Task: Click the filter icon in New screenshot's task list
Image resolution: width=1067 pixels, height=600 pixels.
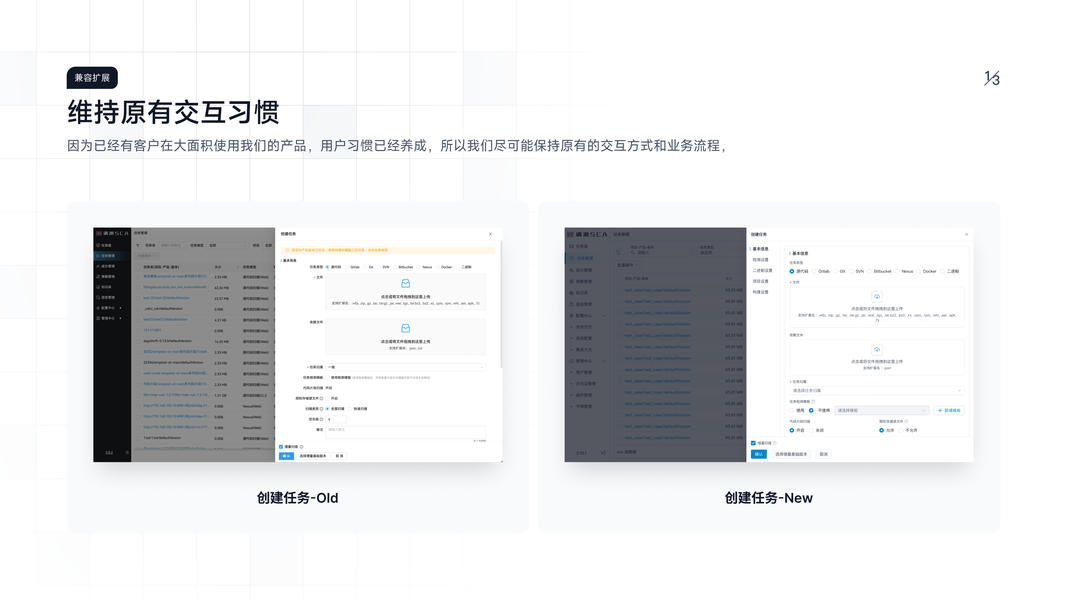Action: (618, 252)
